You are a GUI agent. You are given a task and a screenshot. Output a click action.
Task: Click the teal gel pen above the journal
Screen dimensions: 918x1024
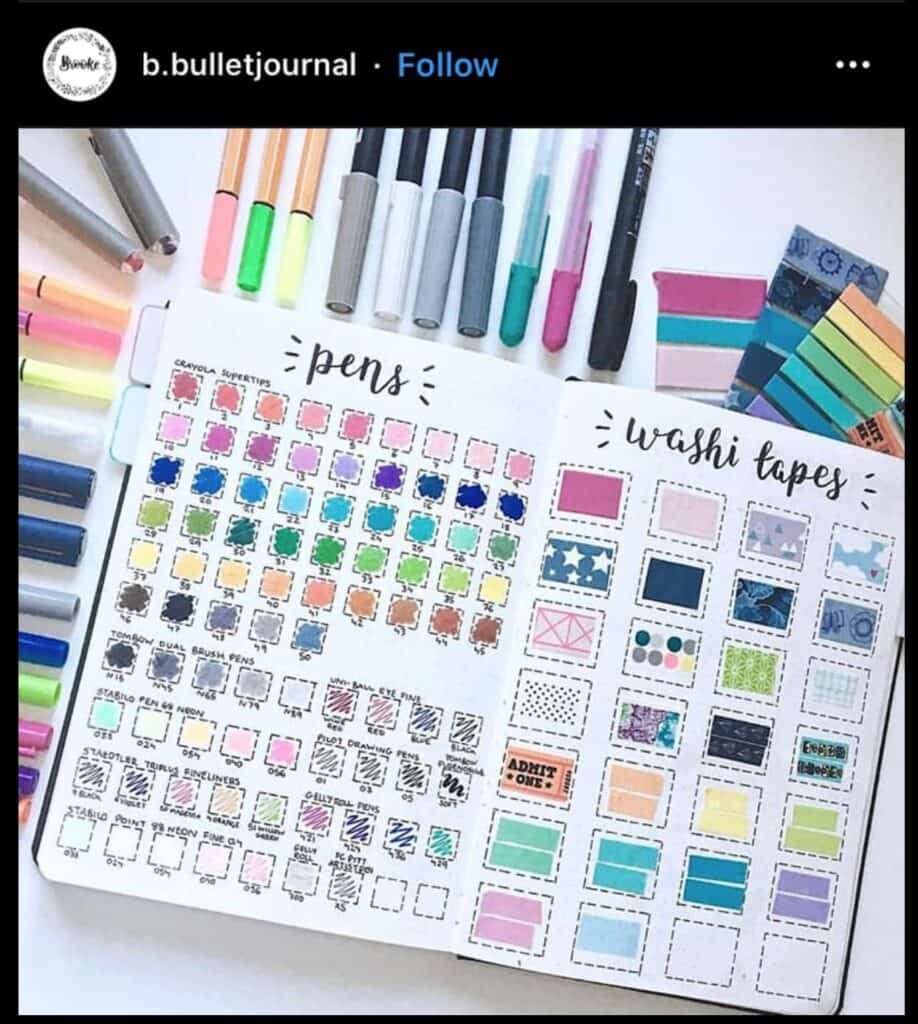(x=528, y=238)
